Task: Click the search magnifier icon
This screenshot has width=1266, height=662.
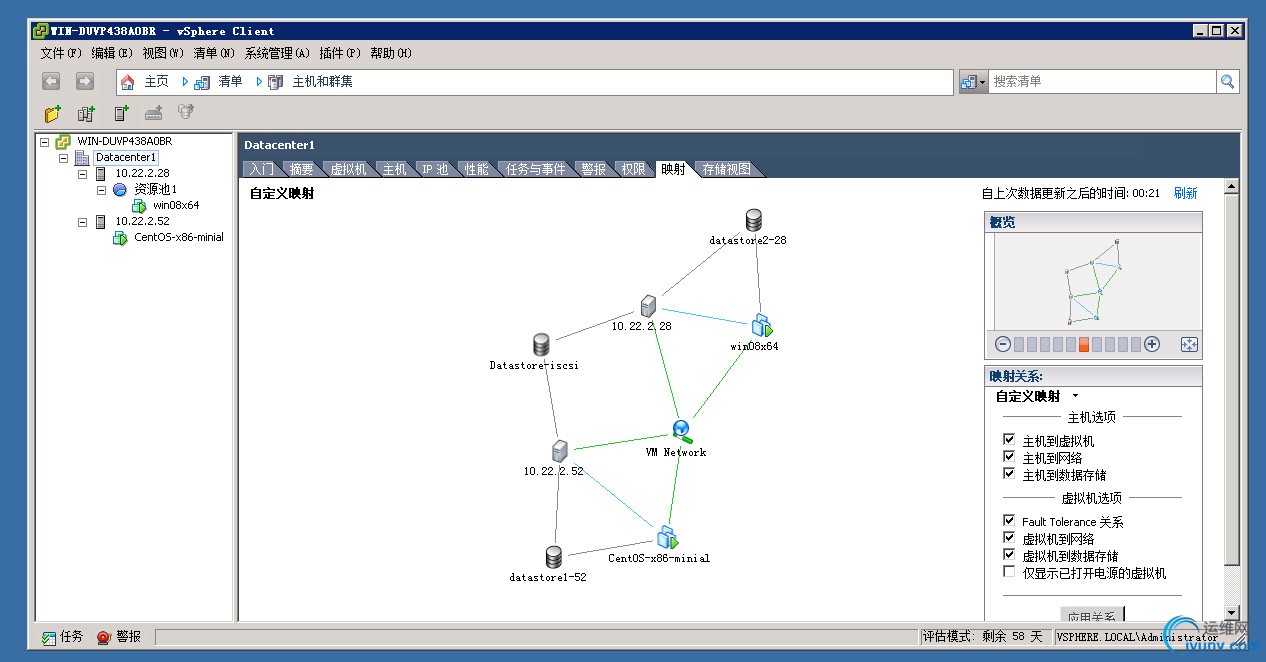Action: (x=1227, y=82)
